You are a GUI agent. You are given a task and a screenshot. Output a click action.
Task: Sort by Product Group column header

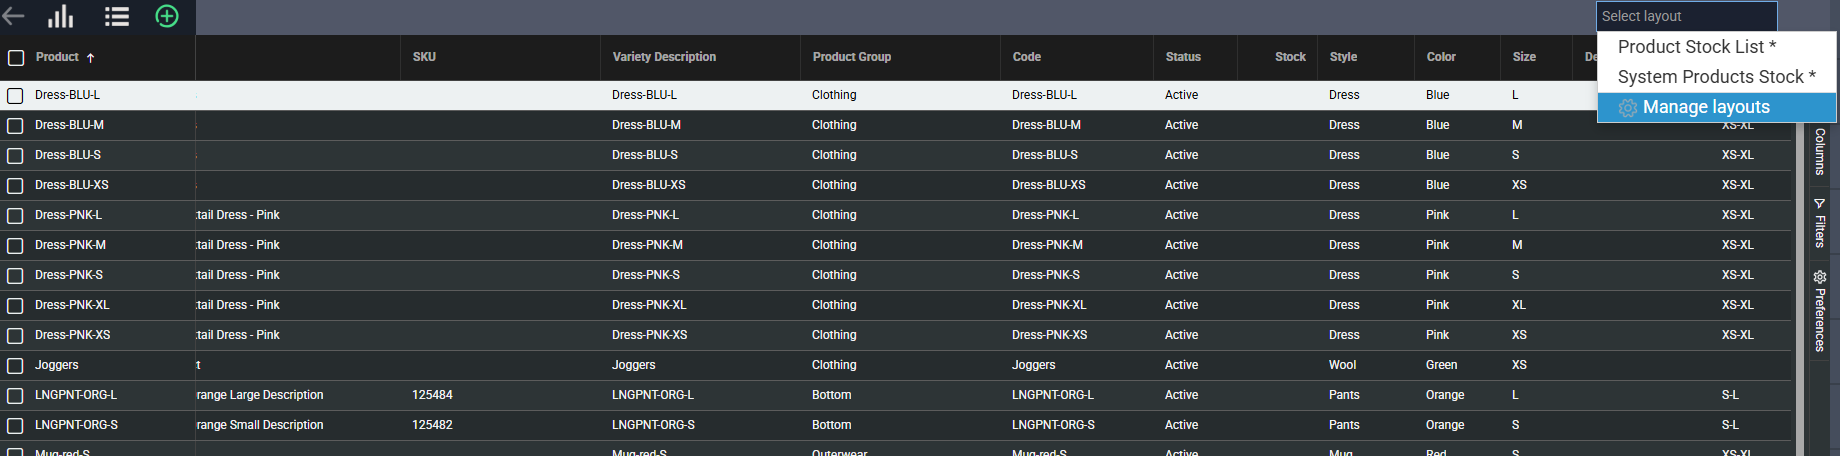point(852,57)
